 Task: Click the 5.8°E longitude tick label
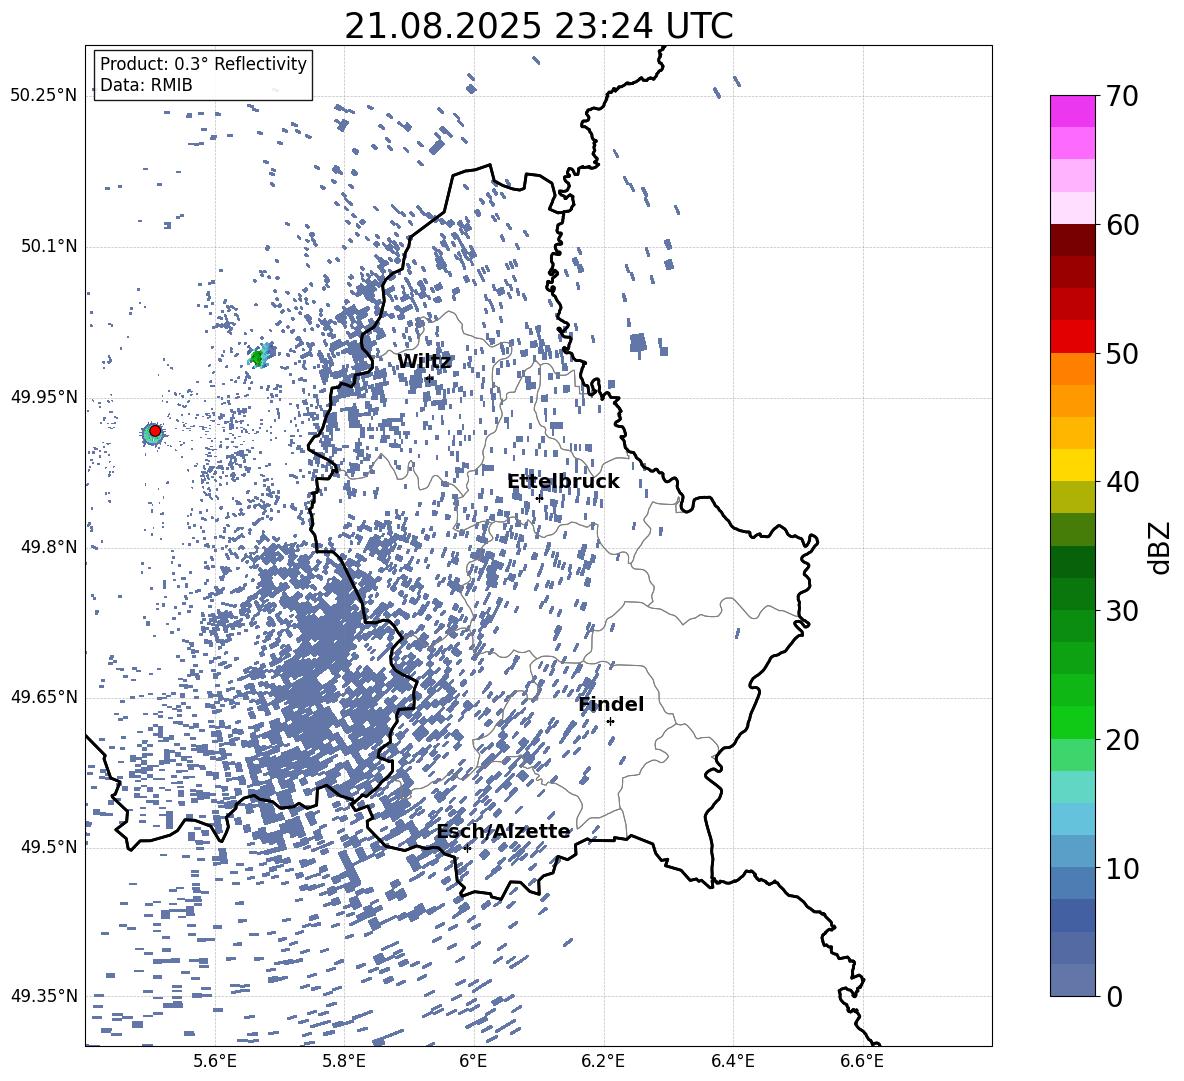point(344,1061)
